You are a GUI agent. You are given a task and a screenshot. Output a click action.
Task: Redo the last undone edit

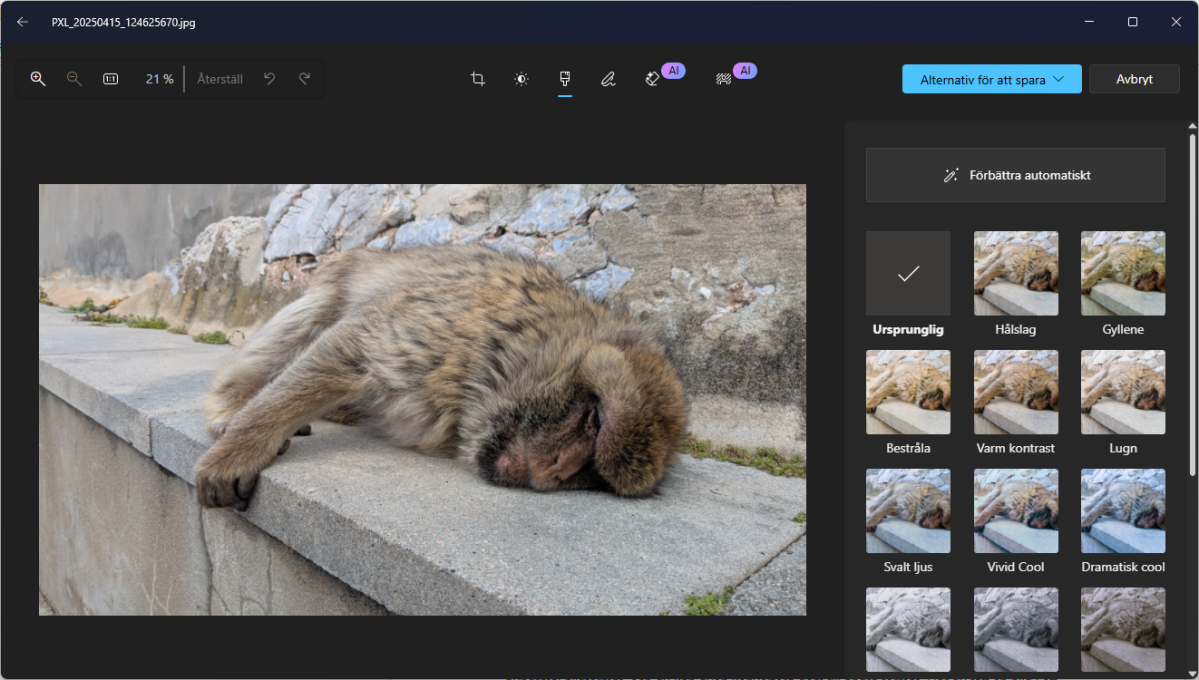click(x=304, y=78)
